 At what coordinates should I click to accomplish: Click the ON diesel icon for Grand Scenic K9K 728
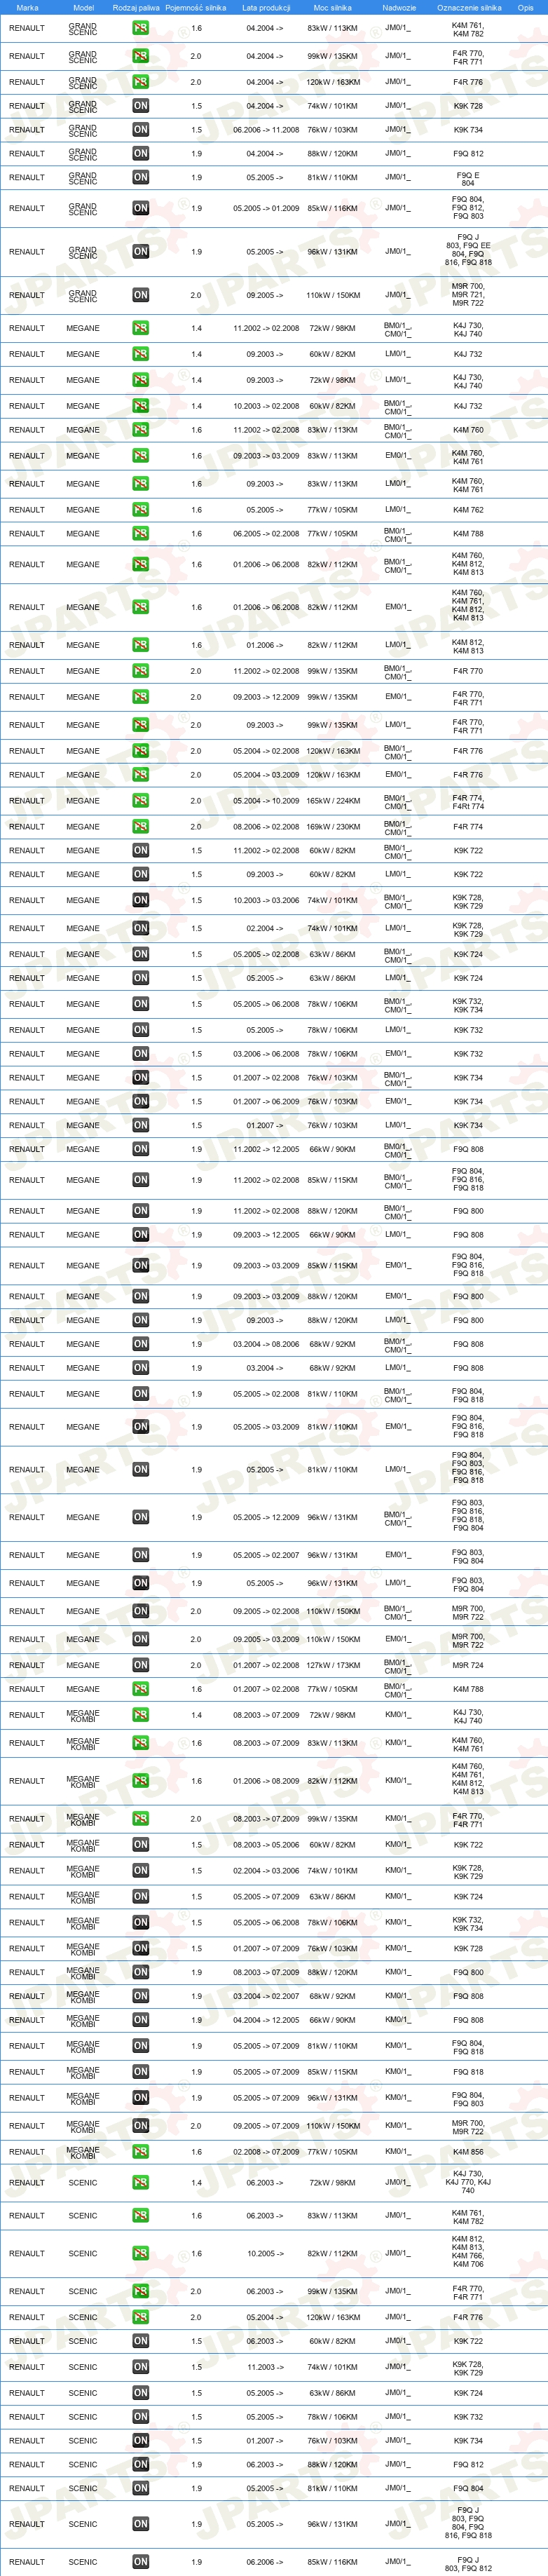pos(141,105)
